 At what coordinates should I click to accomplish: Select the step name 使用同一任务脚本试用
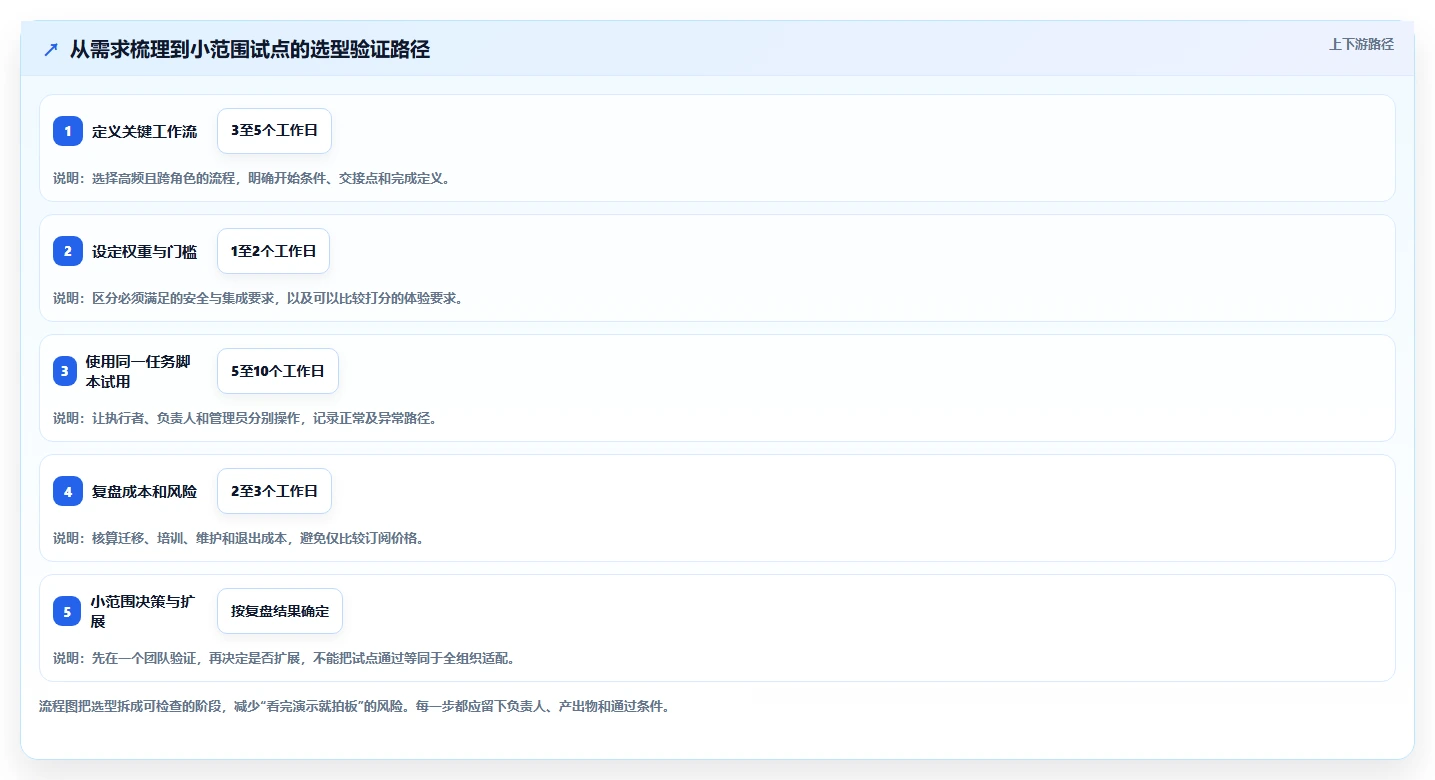[138, 371]
